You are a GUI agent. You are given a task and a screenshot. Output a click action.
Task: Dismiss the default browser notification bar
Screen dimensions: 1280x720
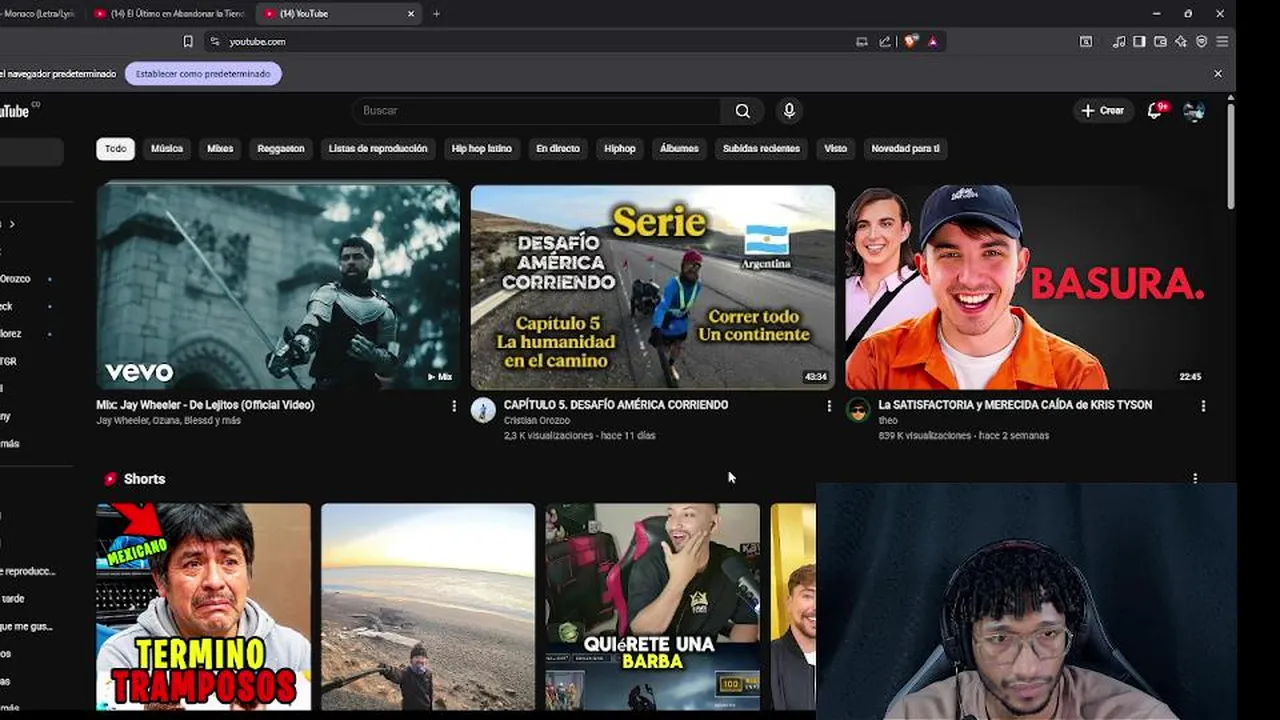[x=1217, y=73]
